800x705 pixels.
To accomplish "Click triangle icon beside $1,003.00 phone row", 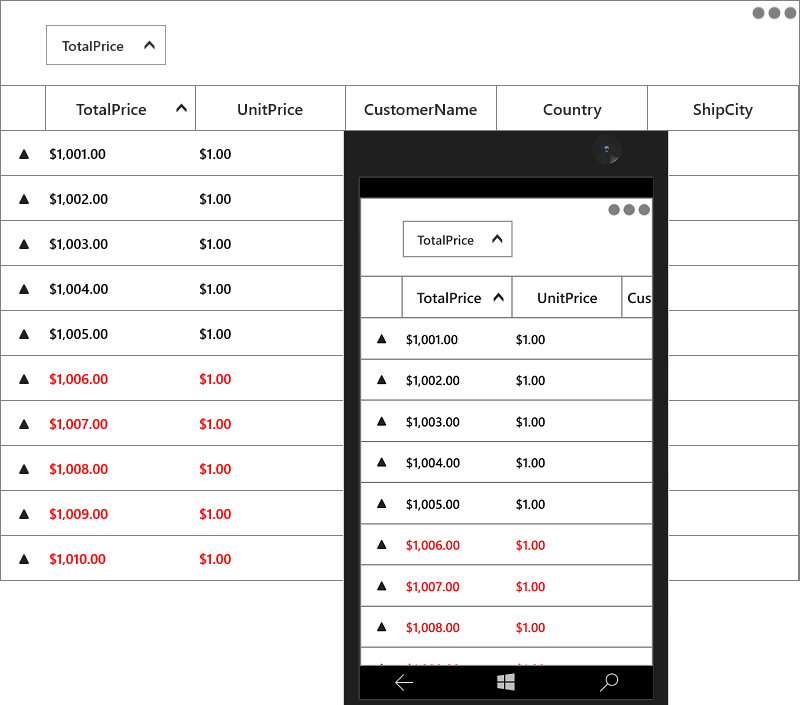I will coord(382,421).
